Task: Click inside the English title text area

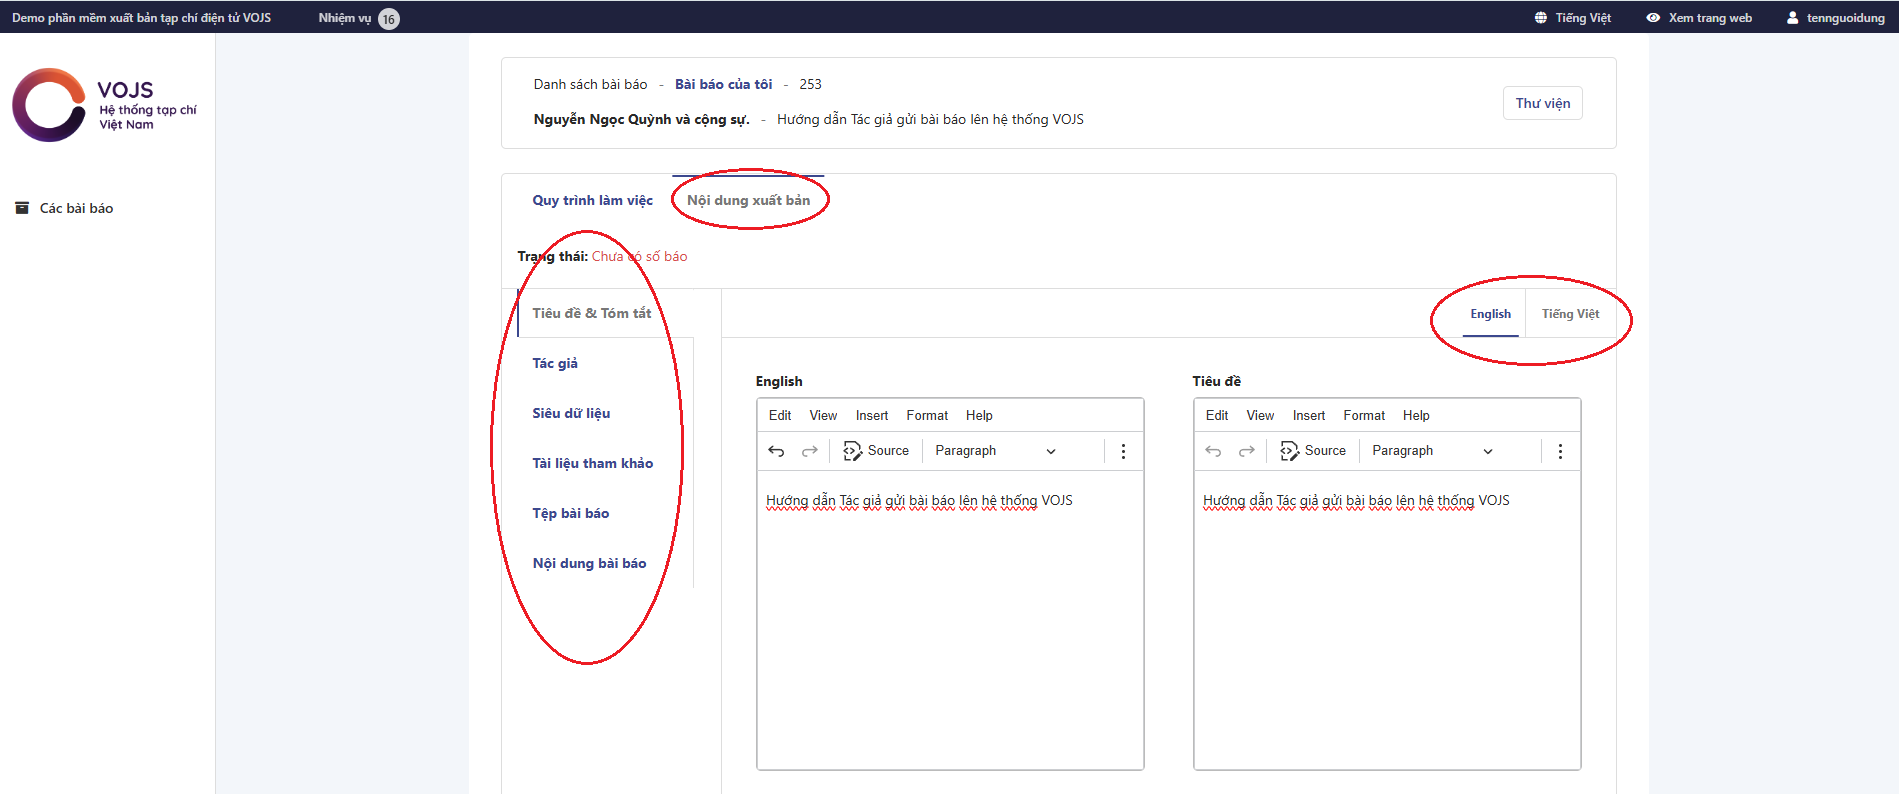Action: pyautogui.click(x=950, y=620)
